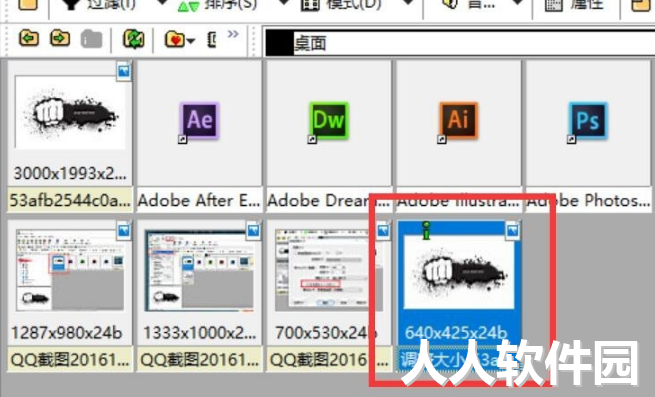Viewport: 655px width, 397px height.
Task: Select the Adobe After Effects shortcut icon
Action: click(x=199, y=121)
